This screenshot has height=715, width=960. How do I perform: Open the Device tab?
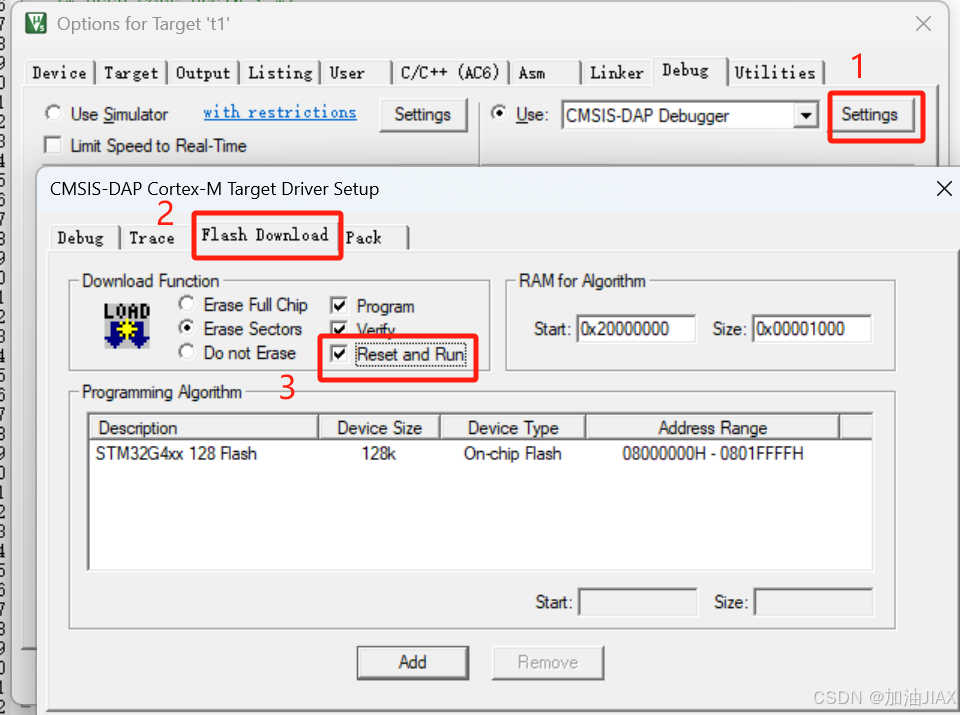(x=59, y=73)
